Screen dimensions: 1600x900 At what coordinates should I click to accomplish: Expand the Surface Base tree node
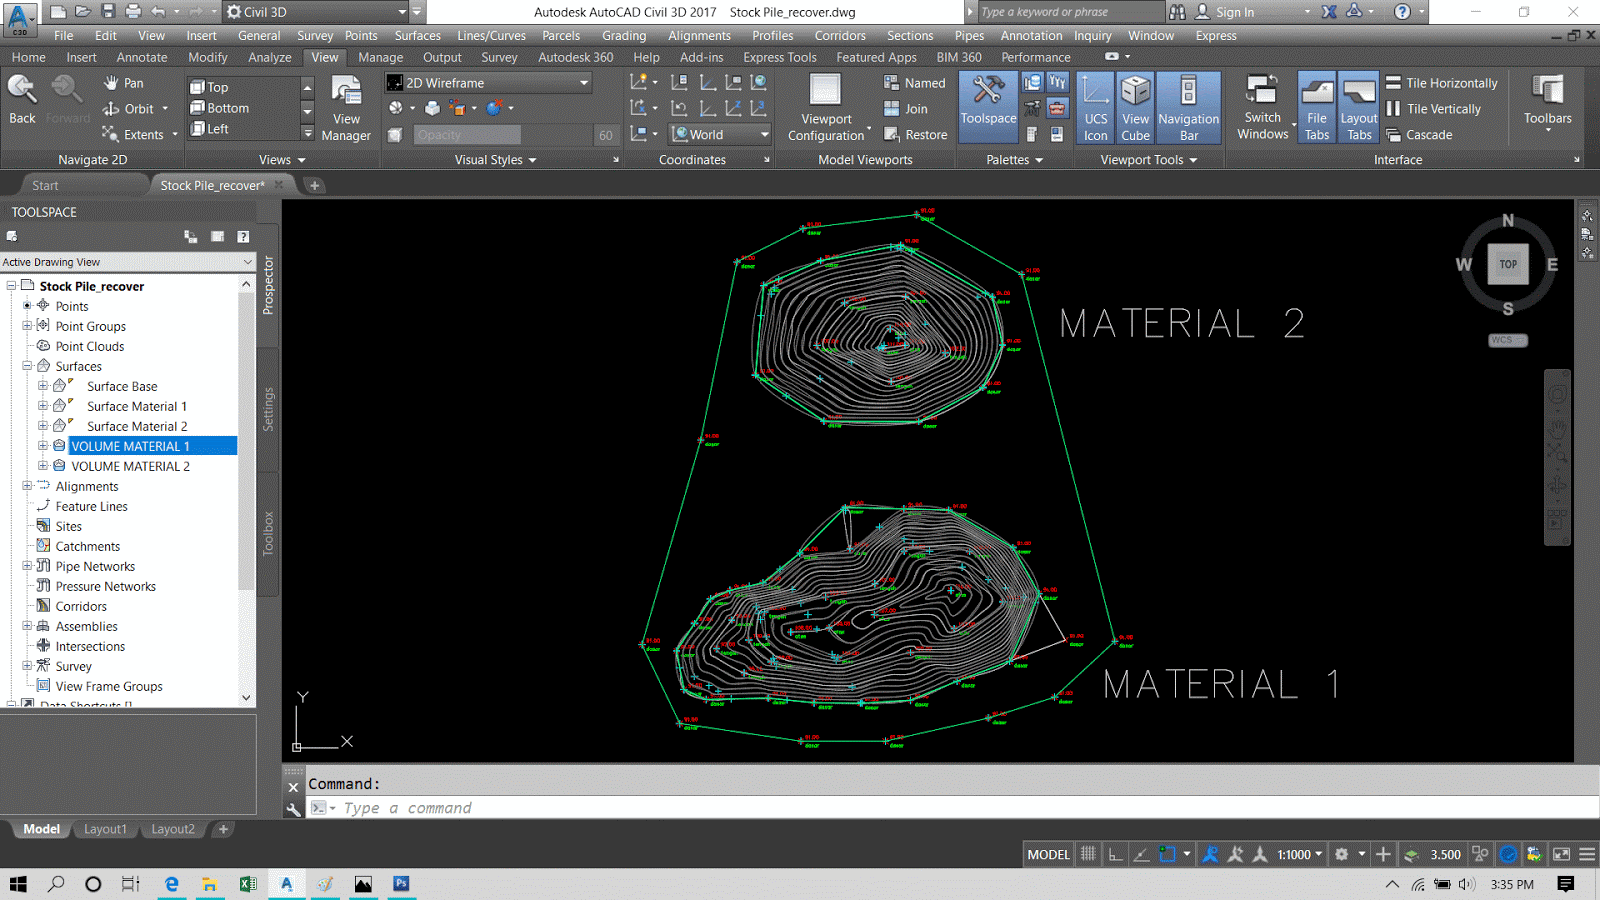pos(43,386)
